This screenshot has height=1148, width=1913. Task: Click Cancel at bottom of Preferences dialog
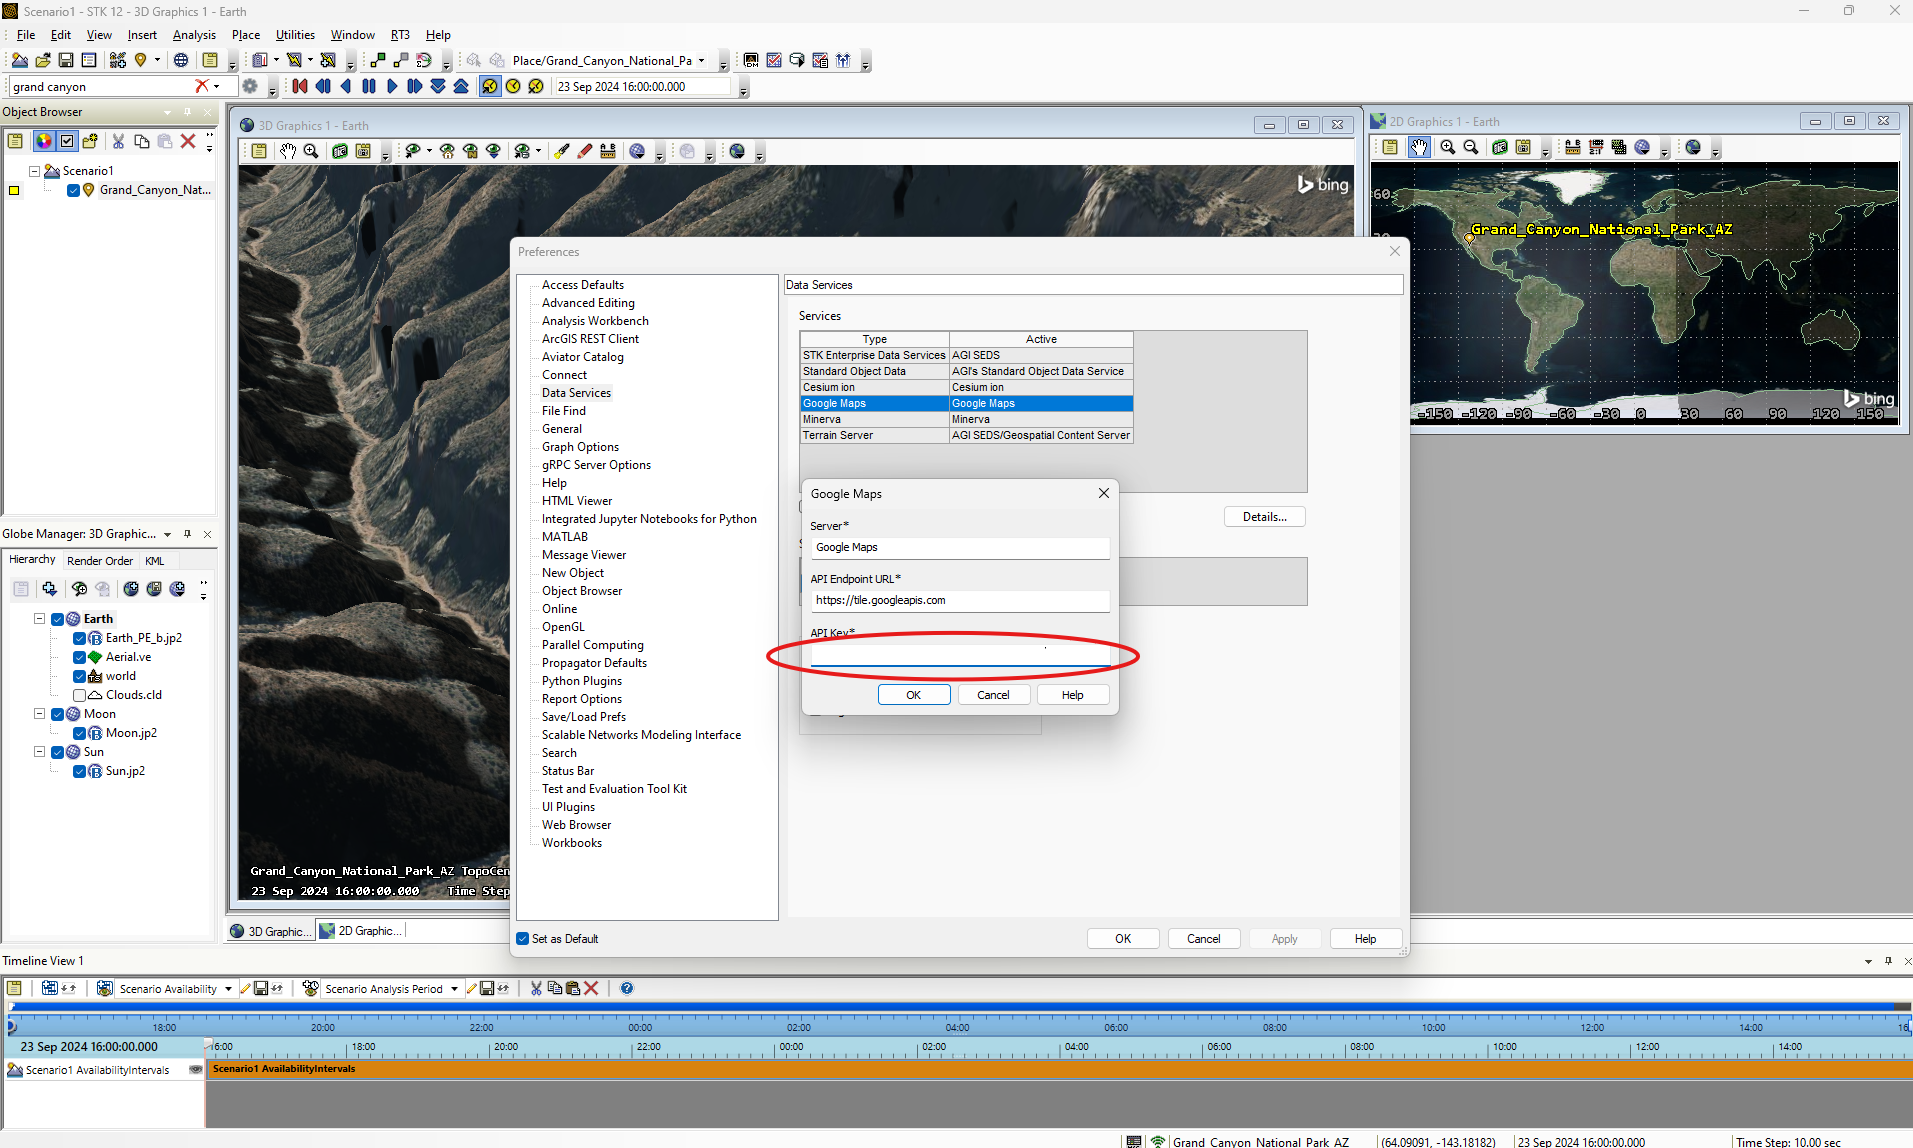click(1204, 939)
